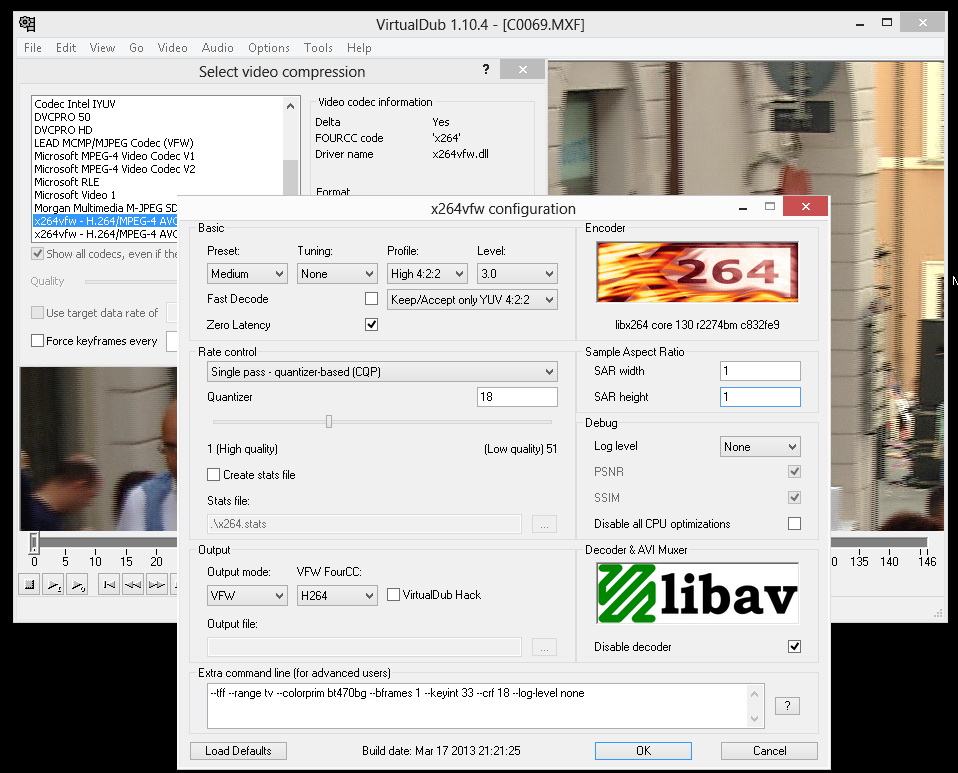Screen dimensions: 958x773
Task: Toggle the VirtualDub Hack checkbox
Action: pos(393,595)
